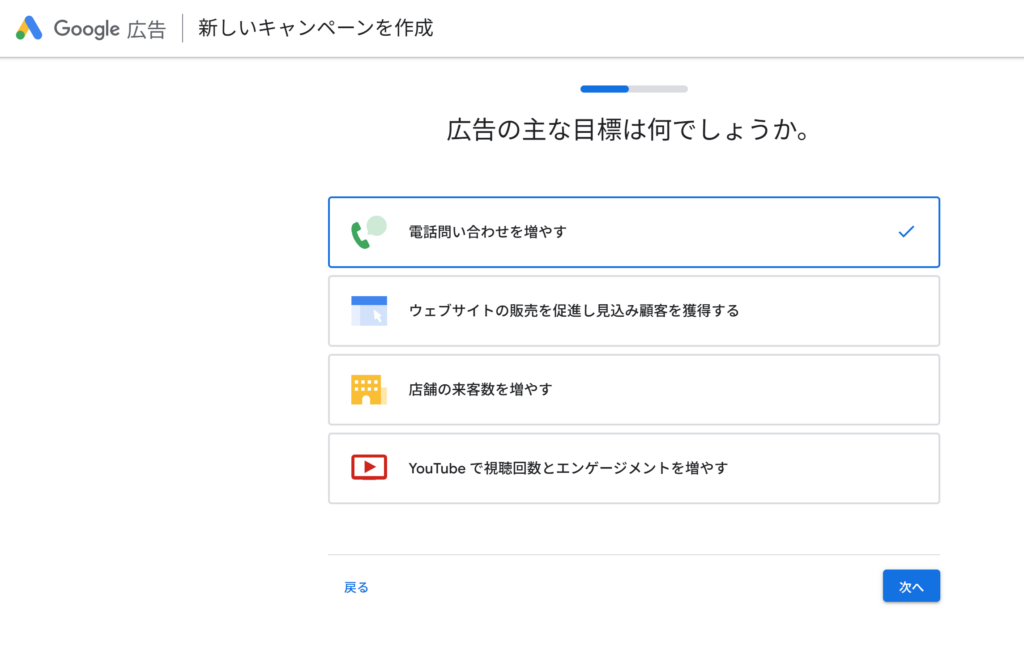Choose 店舗の来客数を増やす goal

click(x=480, y=389)
